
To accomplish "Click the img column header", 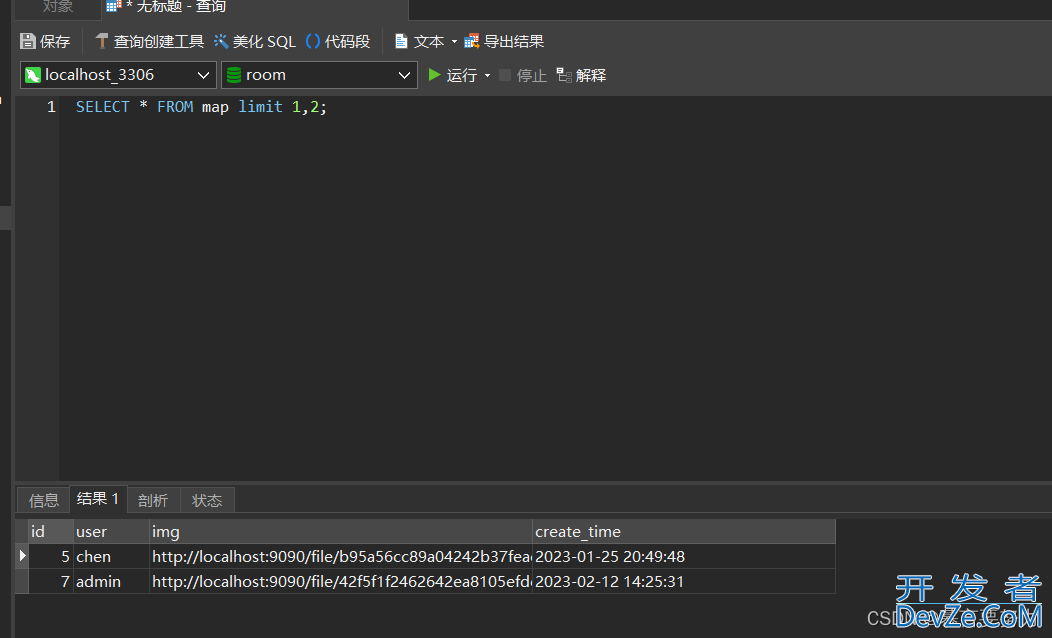I will (341, 531).
